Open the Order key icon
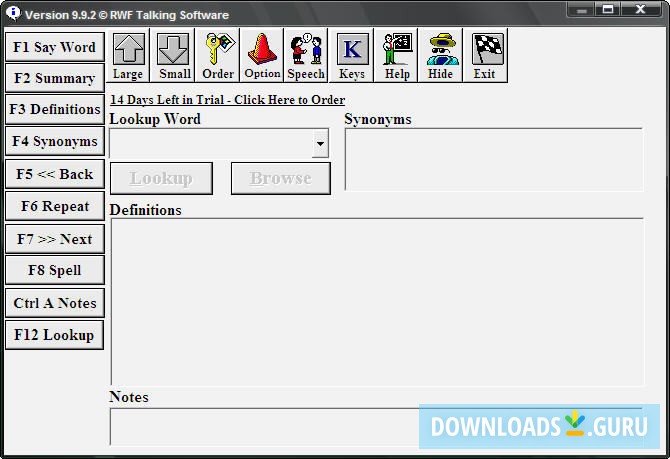Image resolution: width=670 pixels, height=459 pixels. (x=218, y=56)
